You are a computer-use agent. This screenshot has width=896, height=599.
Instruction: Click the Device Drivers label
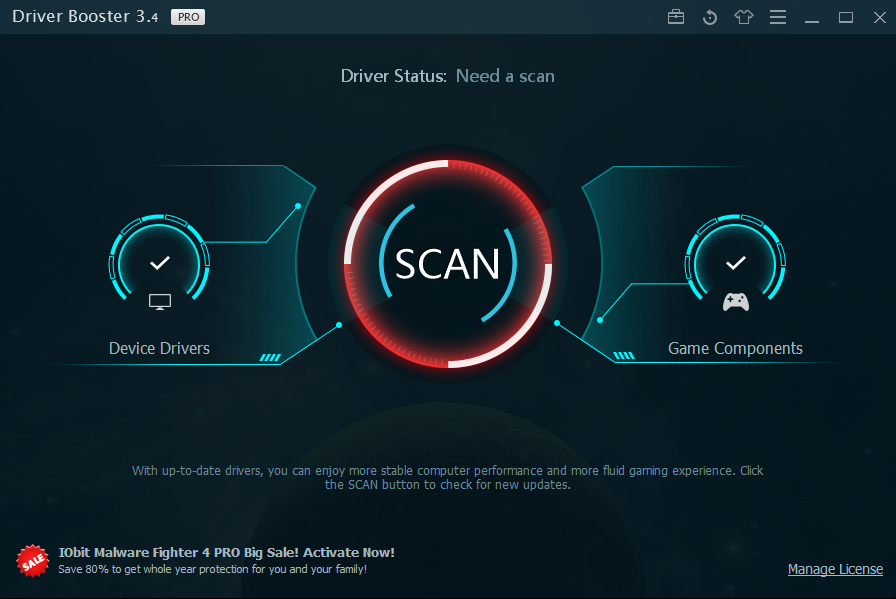point(159,348)
